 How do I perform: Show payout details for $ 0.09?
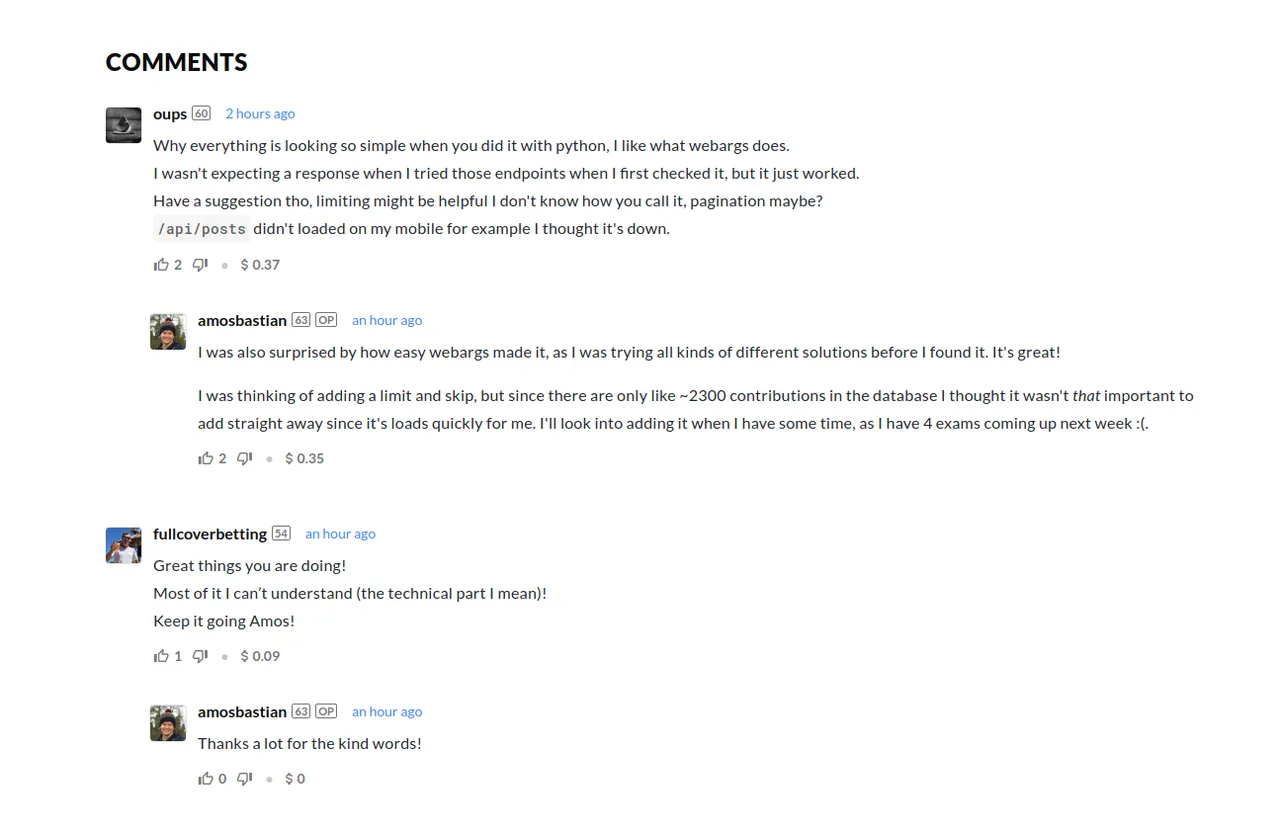pyautogui.click(x=260, y=656)
